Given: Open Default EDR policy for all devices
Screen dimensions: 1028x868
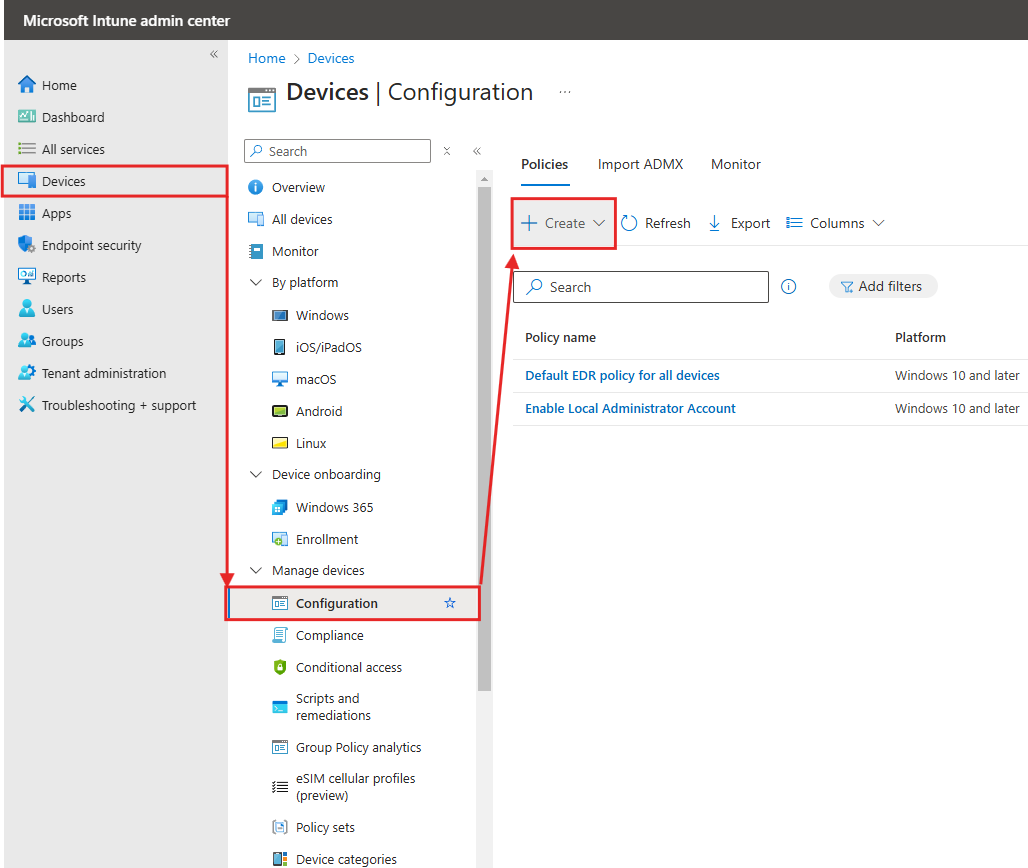Looking at the screenshot, I should coord(622,376).
